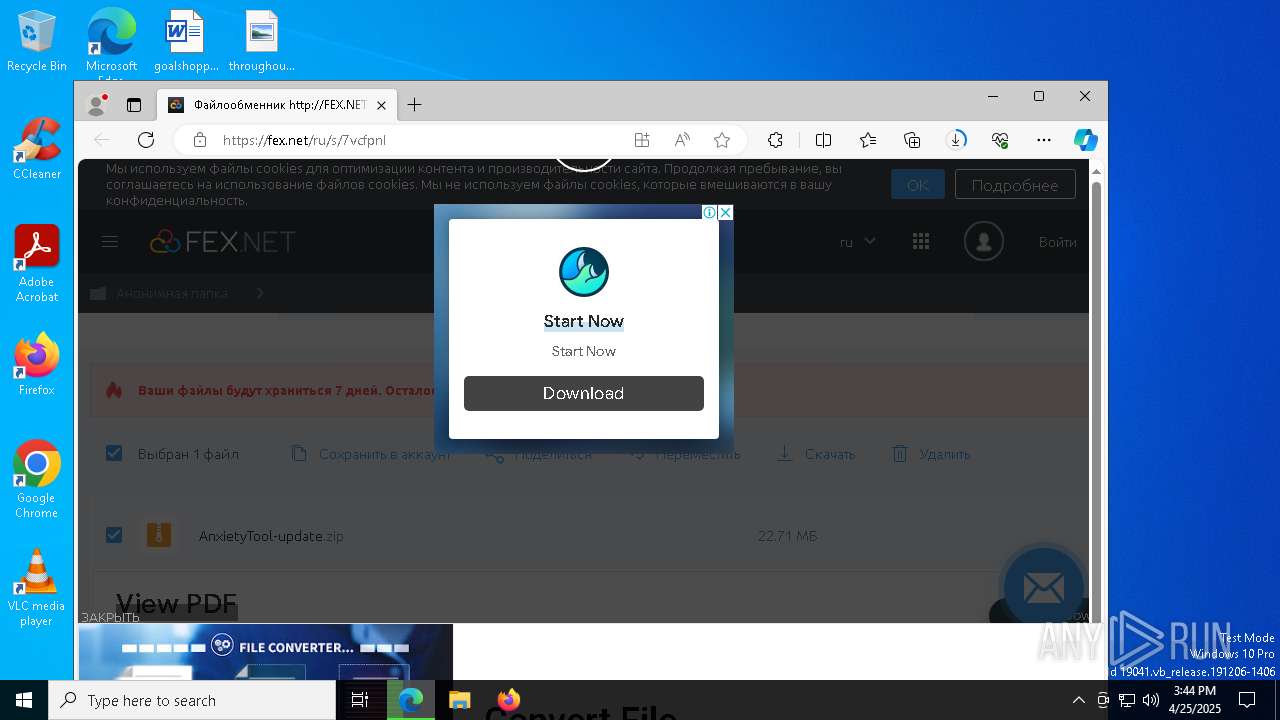
Task: Open CCleaner desktop shortcut
Action: pyautogui.click(x=37, y=149)
